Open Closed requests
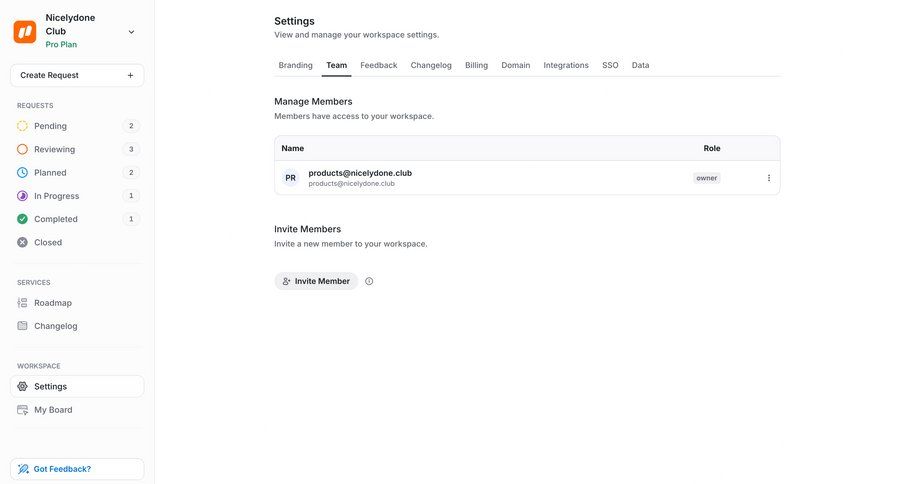Viewport: 900px width, 484px height. pos(47,242)
